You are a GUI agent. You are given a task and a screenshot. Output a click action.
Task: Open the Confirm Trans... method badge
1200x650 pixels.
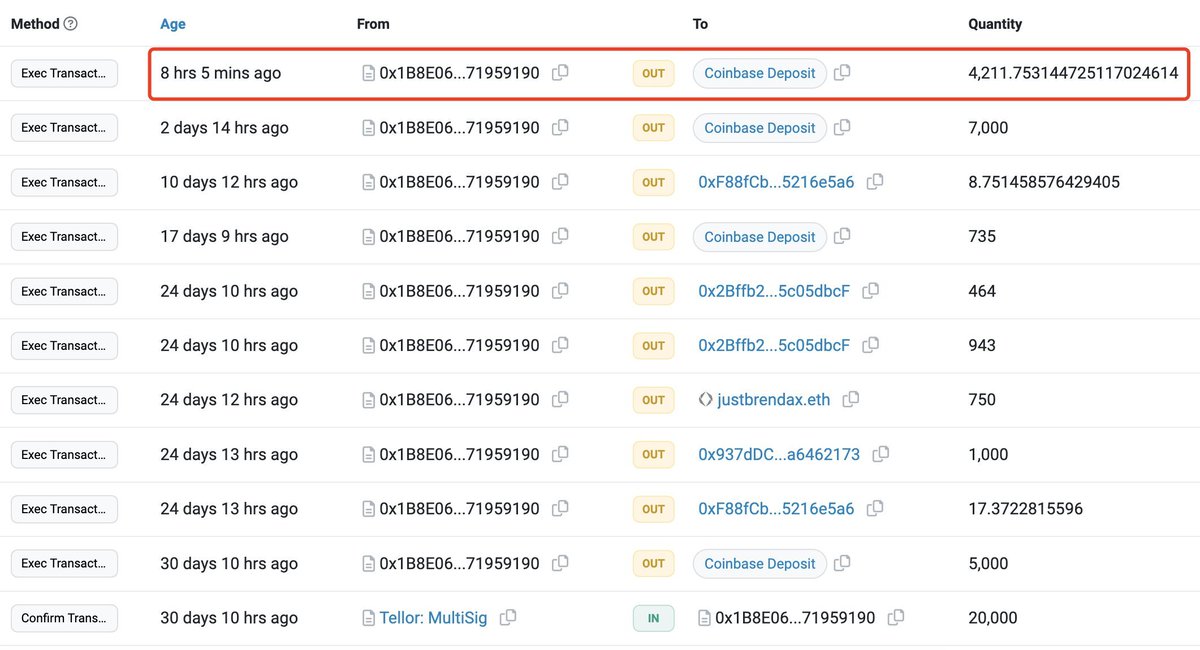[x=64, y=618]
